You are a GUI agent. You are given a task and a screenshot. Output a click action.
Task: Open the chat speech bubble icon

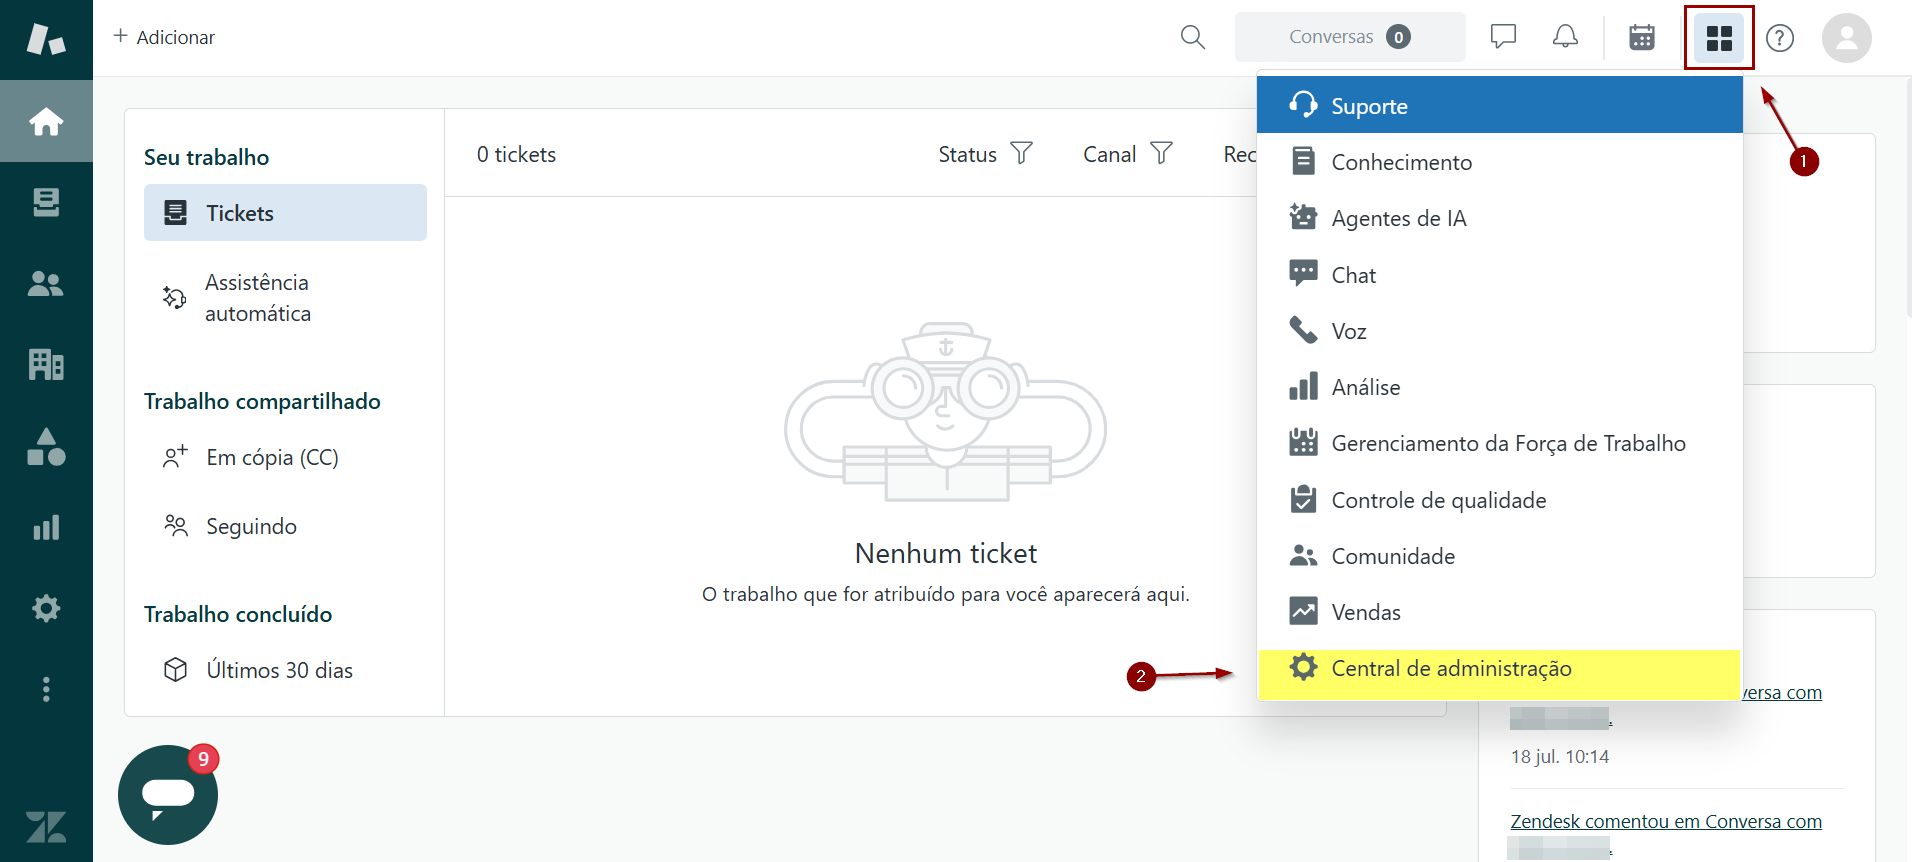coord(1503,38)
